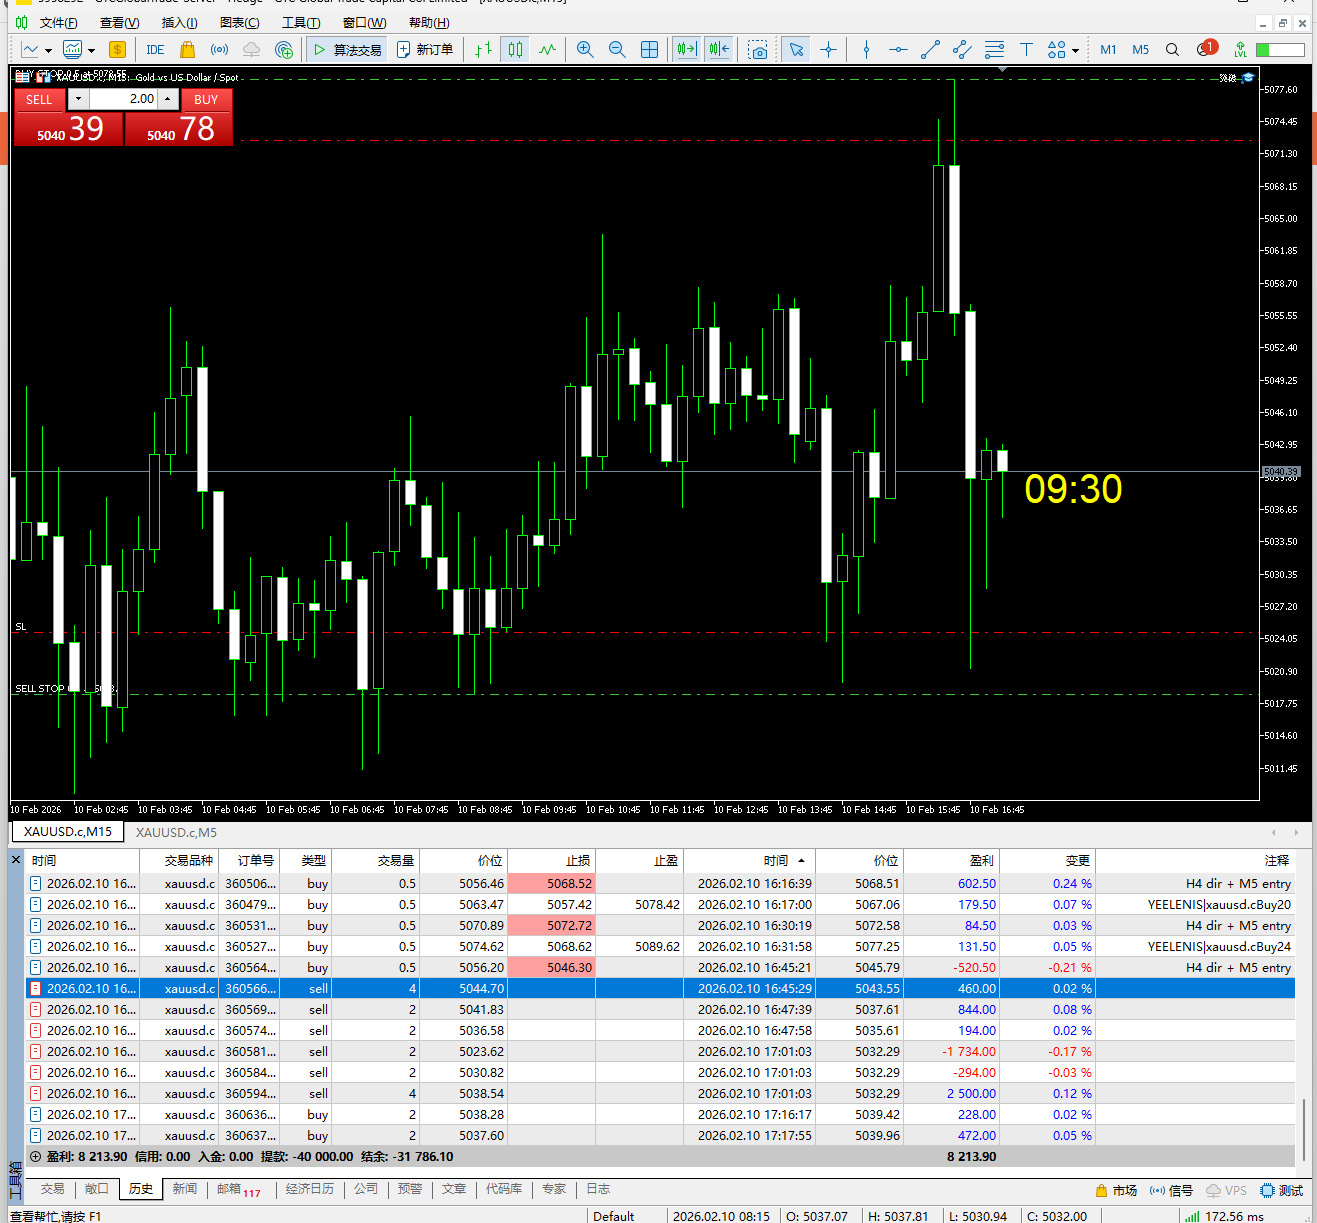Select the sell row priced 5044.70
The height and width of the screenshot is (1223, 1317).
660,988
